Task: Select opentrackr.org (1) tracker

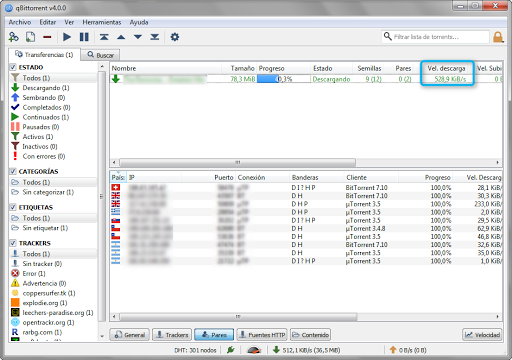Action: pos(53,322)
